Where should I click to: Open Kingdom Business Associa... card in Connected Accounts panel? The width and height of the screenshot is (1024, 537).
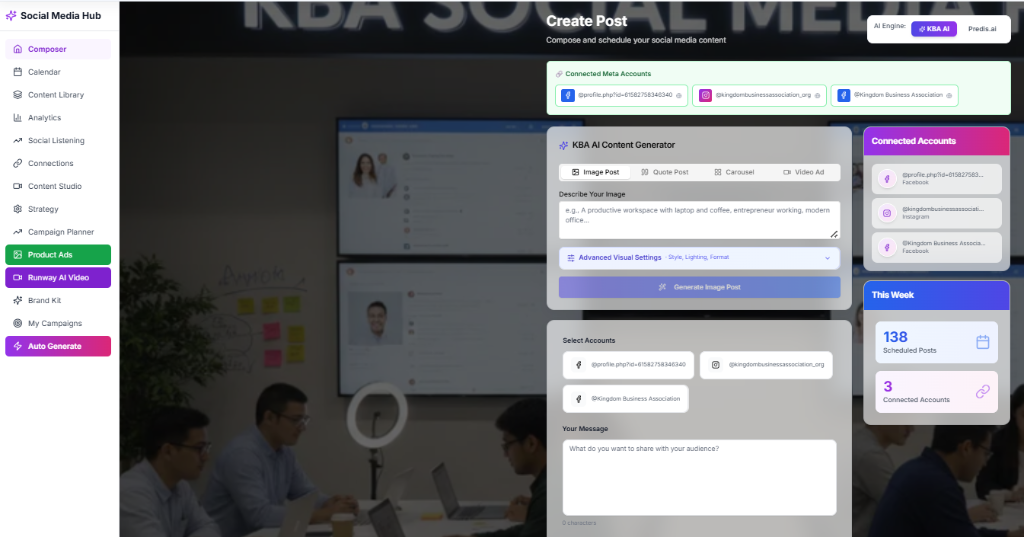pyautogui.click(x=936, y=248)
